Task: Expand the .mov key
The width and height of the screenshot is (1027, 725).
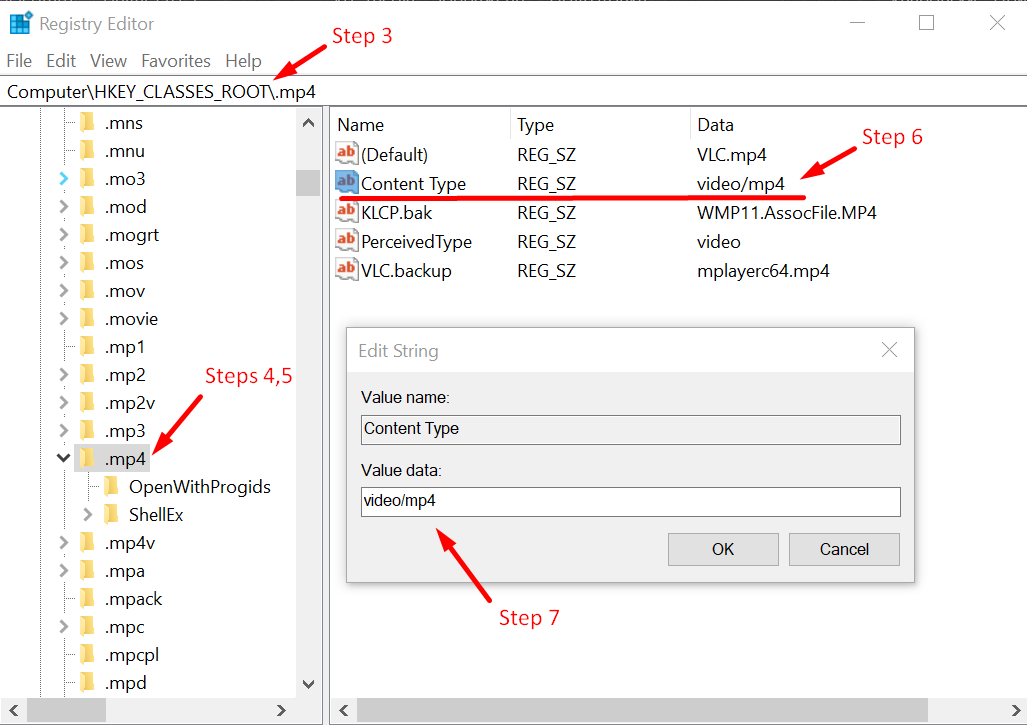Action: click(64, 291)
